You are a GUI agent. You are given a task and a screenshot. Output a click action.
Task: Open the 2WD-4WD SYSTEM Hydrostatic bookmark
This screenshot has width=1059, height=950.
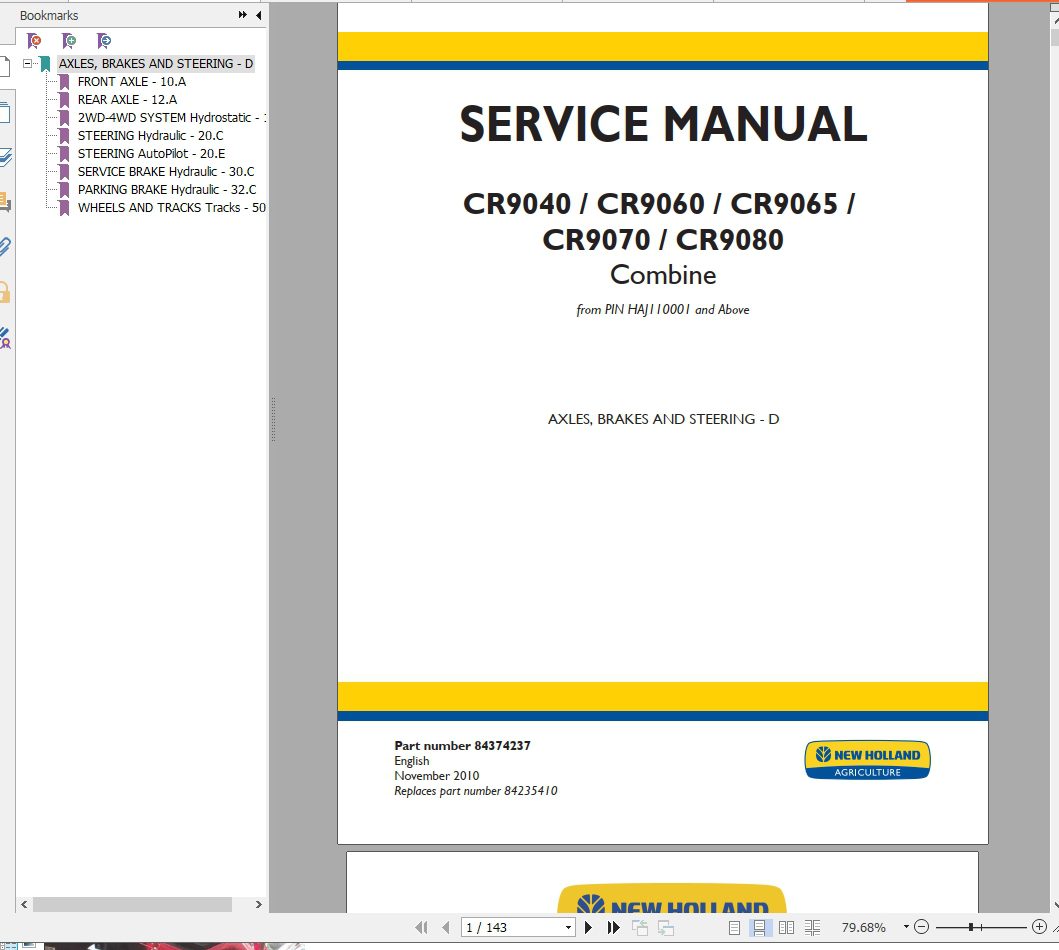(x=172, y=117)
